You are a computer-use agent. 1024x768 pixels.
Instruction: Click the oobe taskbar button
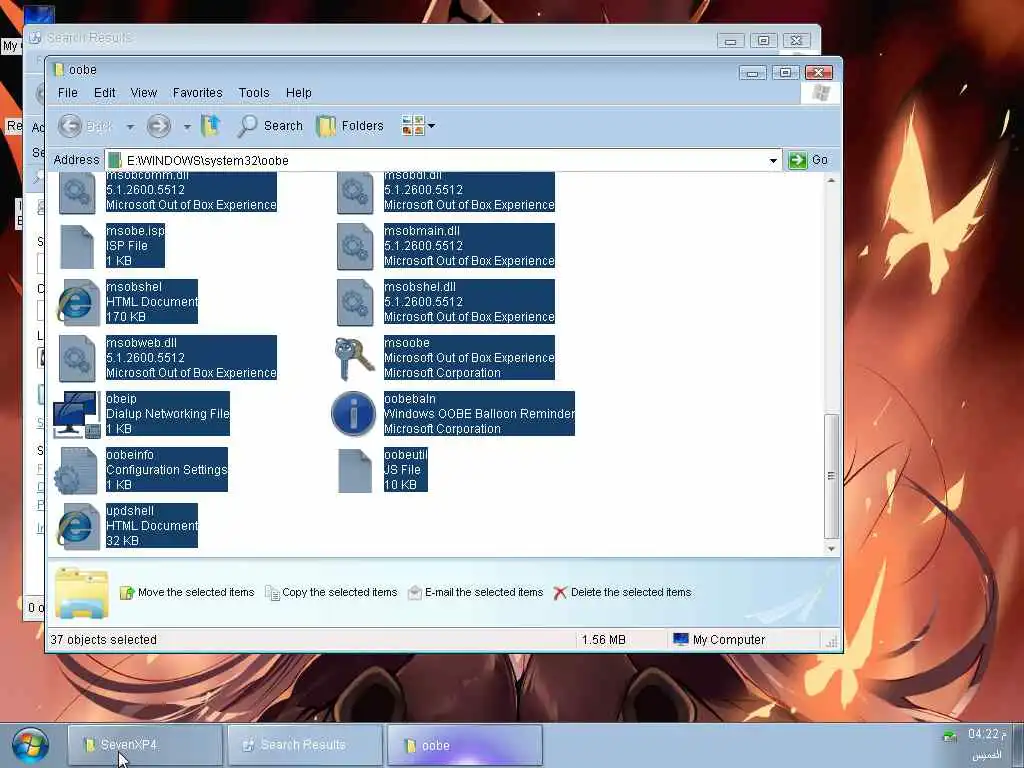pyautogui.click(x=465, y=744)
